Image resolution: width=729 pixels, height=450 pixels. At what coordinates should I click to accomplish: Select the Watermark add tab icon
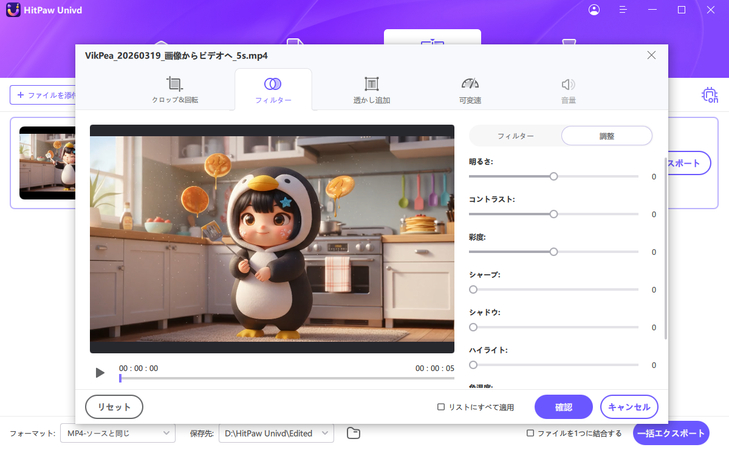point(371,85)
